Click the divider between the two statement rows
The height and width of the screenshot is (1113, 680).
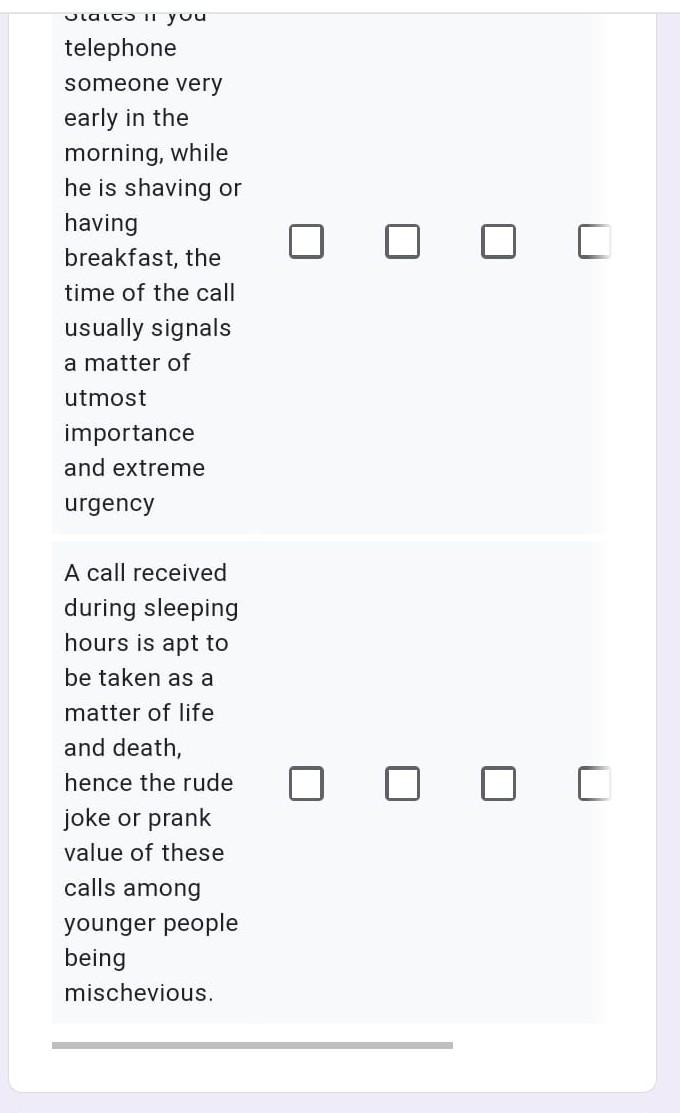(330, 537)
